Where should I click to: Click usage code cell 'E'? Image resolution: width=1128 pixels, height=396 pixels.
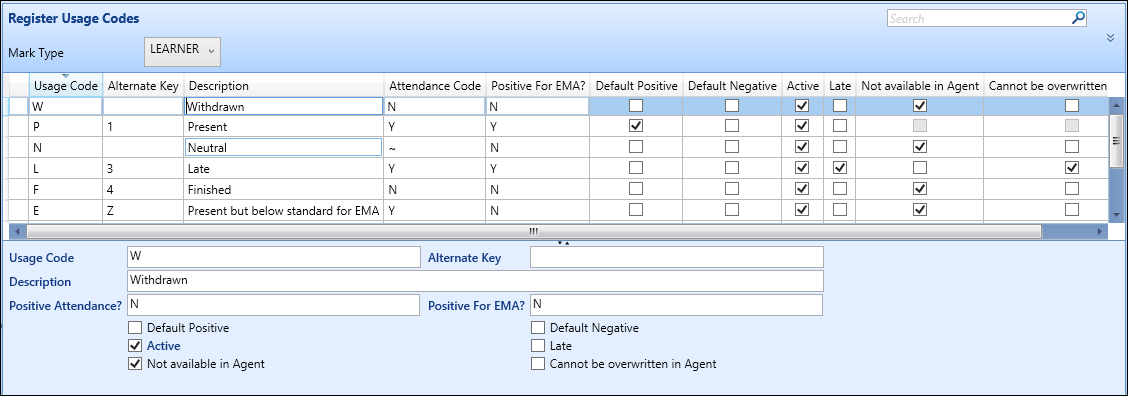click(x=65, y=210)
